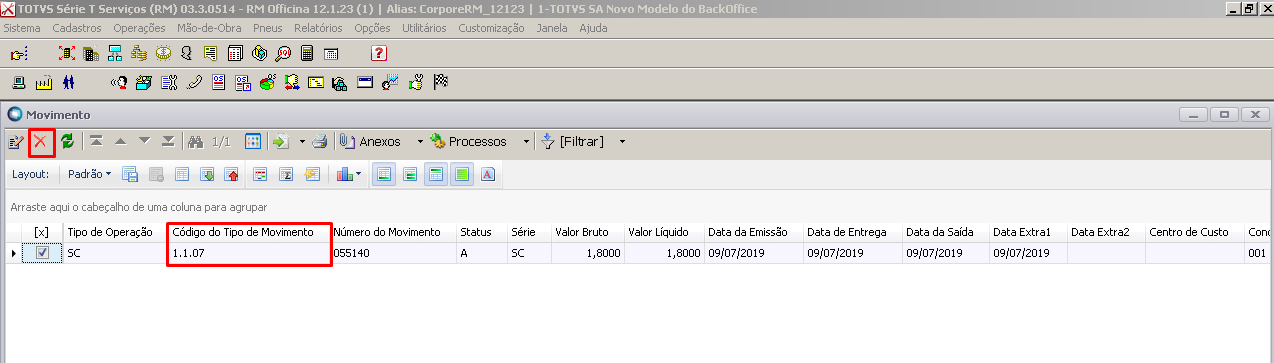Click the pointing hand toolbar icon
This screenshot has width=1274, height=363.
coord(18,54)
